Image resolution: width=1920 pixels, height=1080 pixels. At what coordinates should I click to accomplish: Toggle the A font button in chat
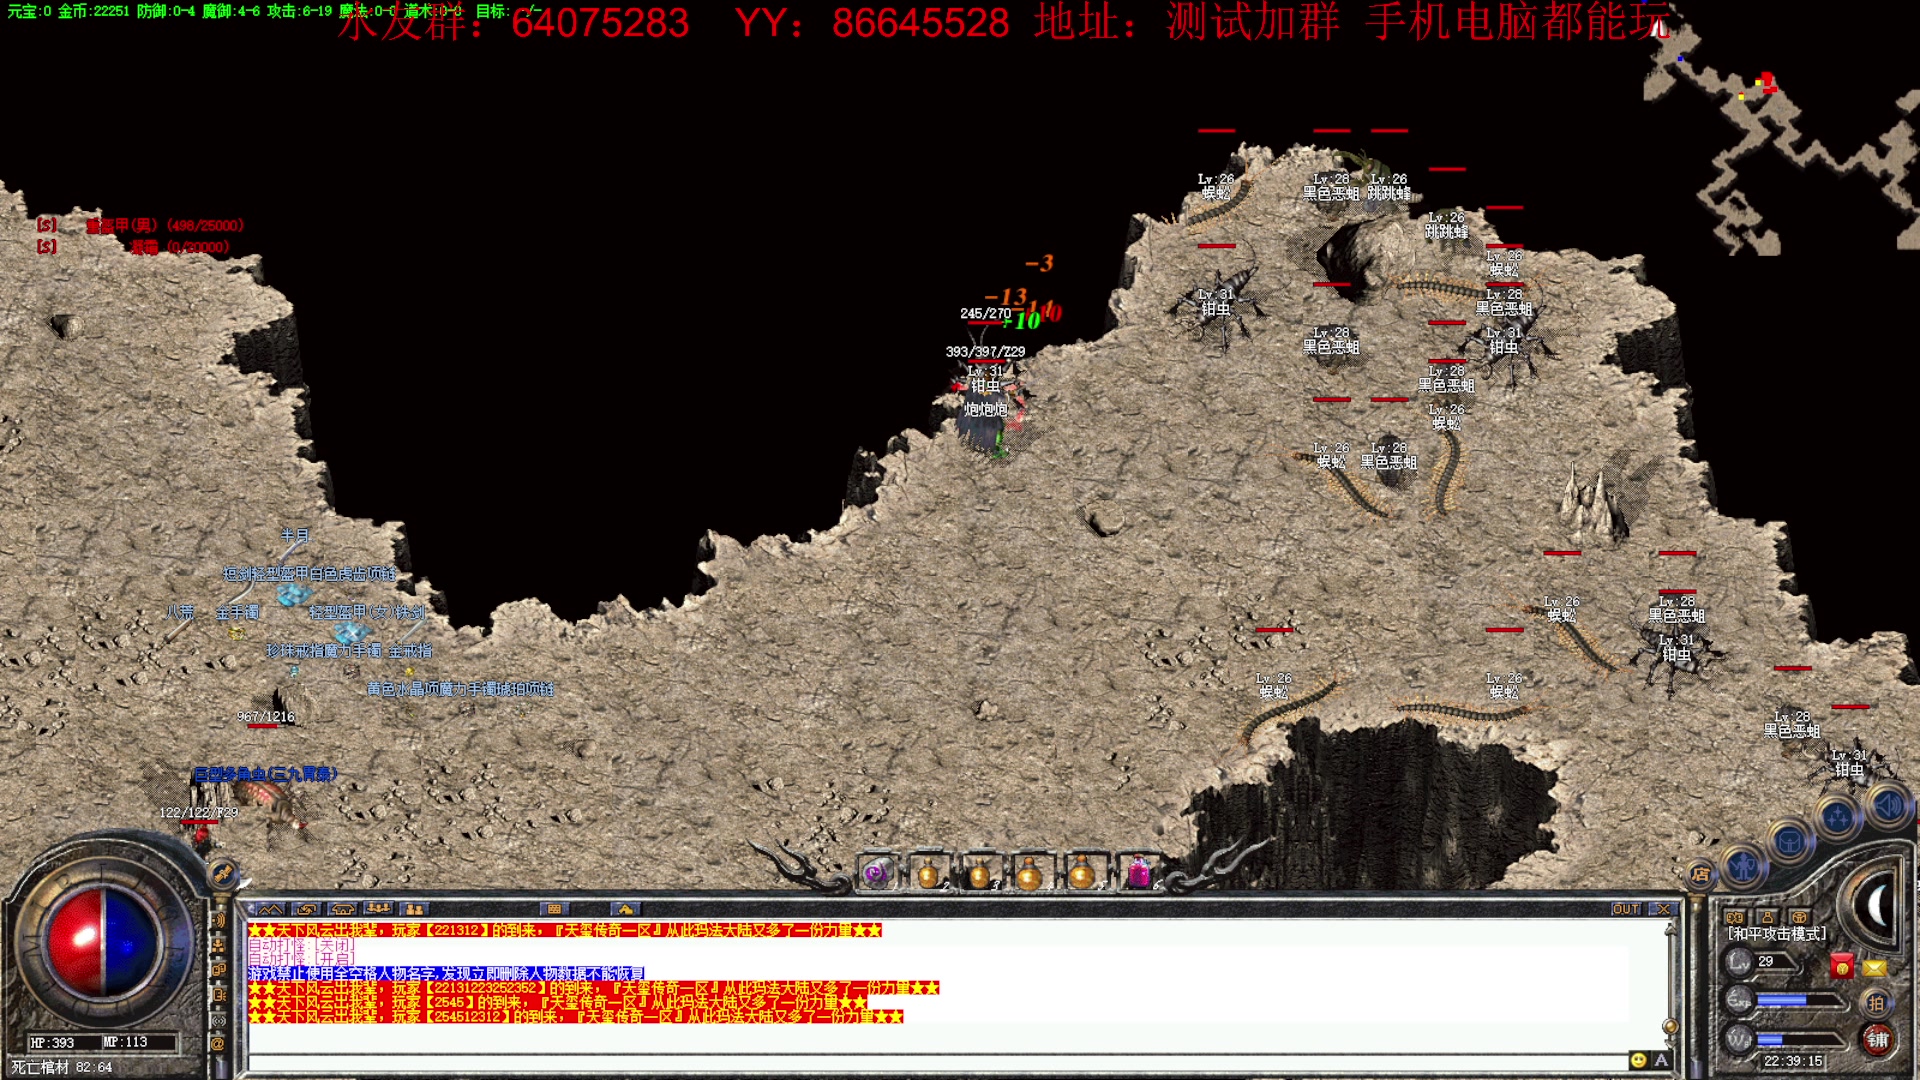pyautogui.click(x=1661, y=1060)
